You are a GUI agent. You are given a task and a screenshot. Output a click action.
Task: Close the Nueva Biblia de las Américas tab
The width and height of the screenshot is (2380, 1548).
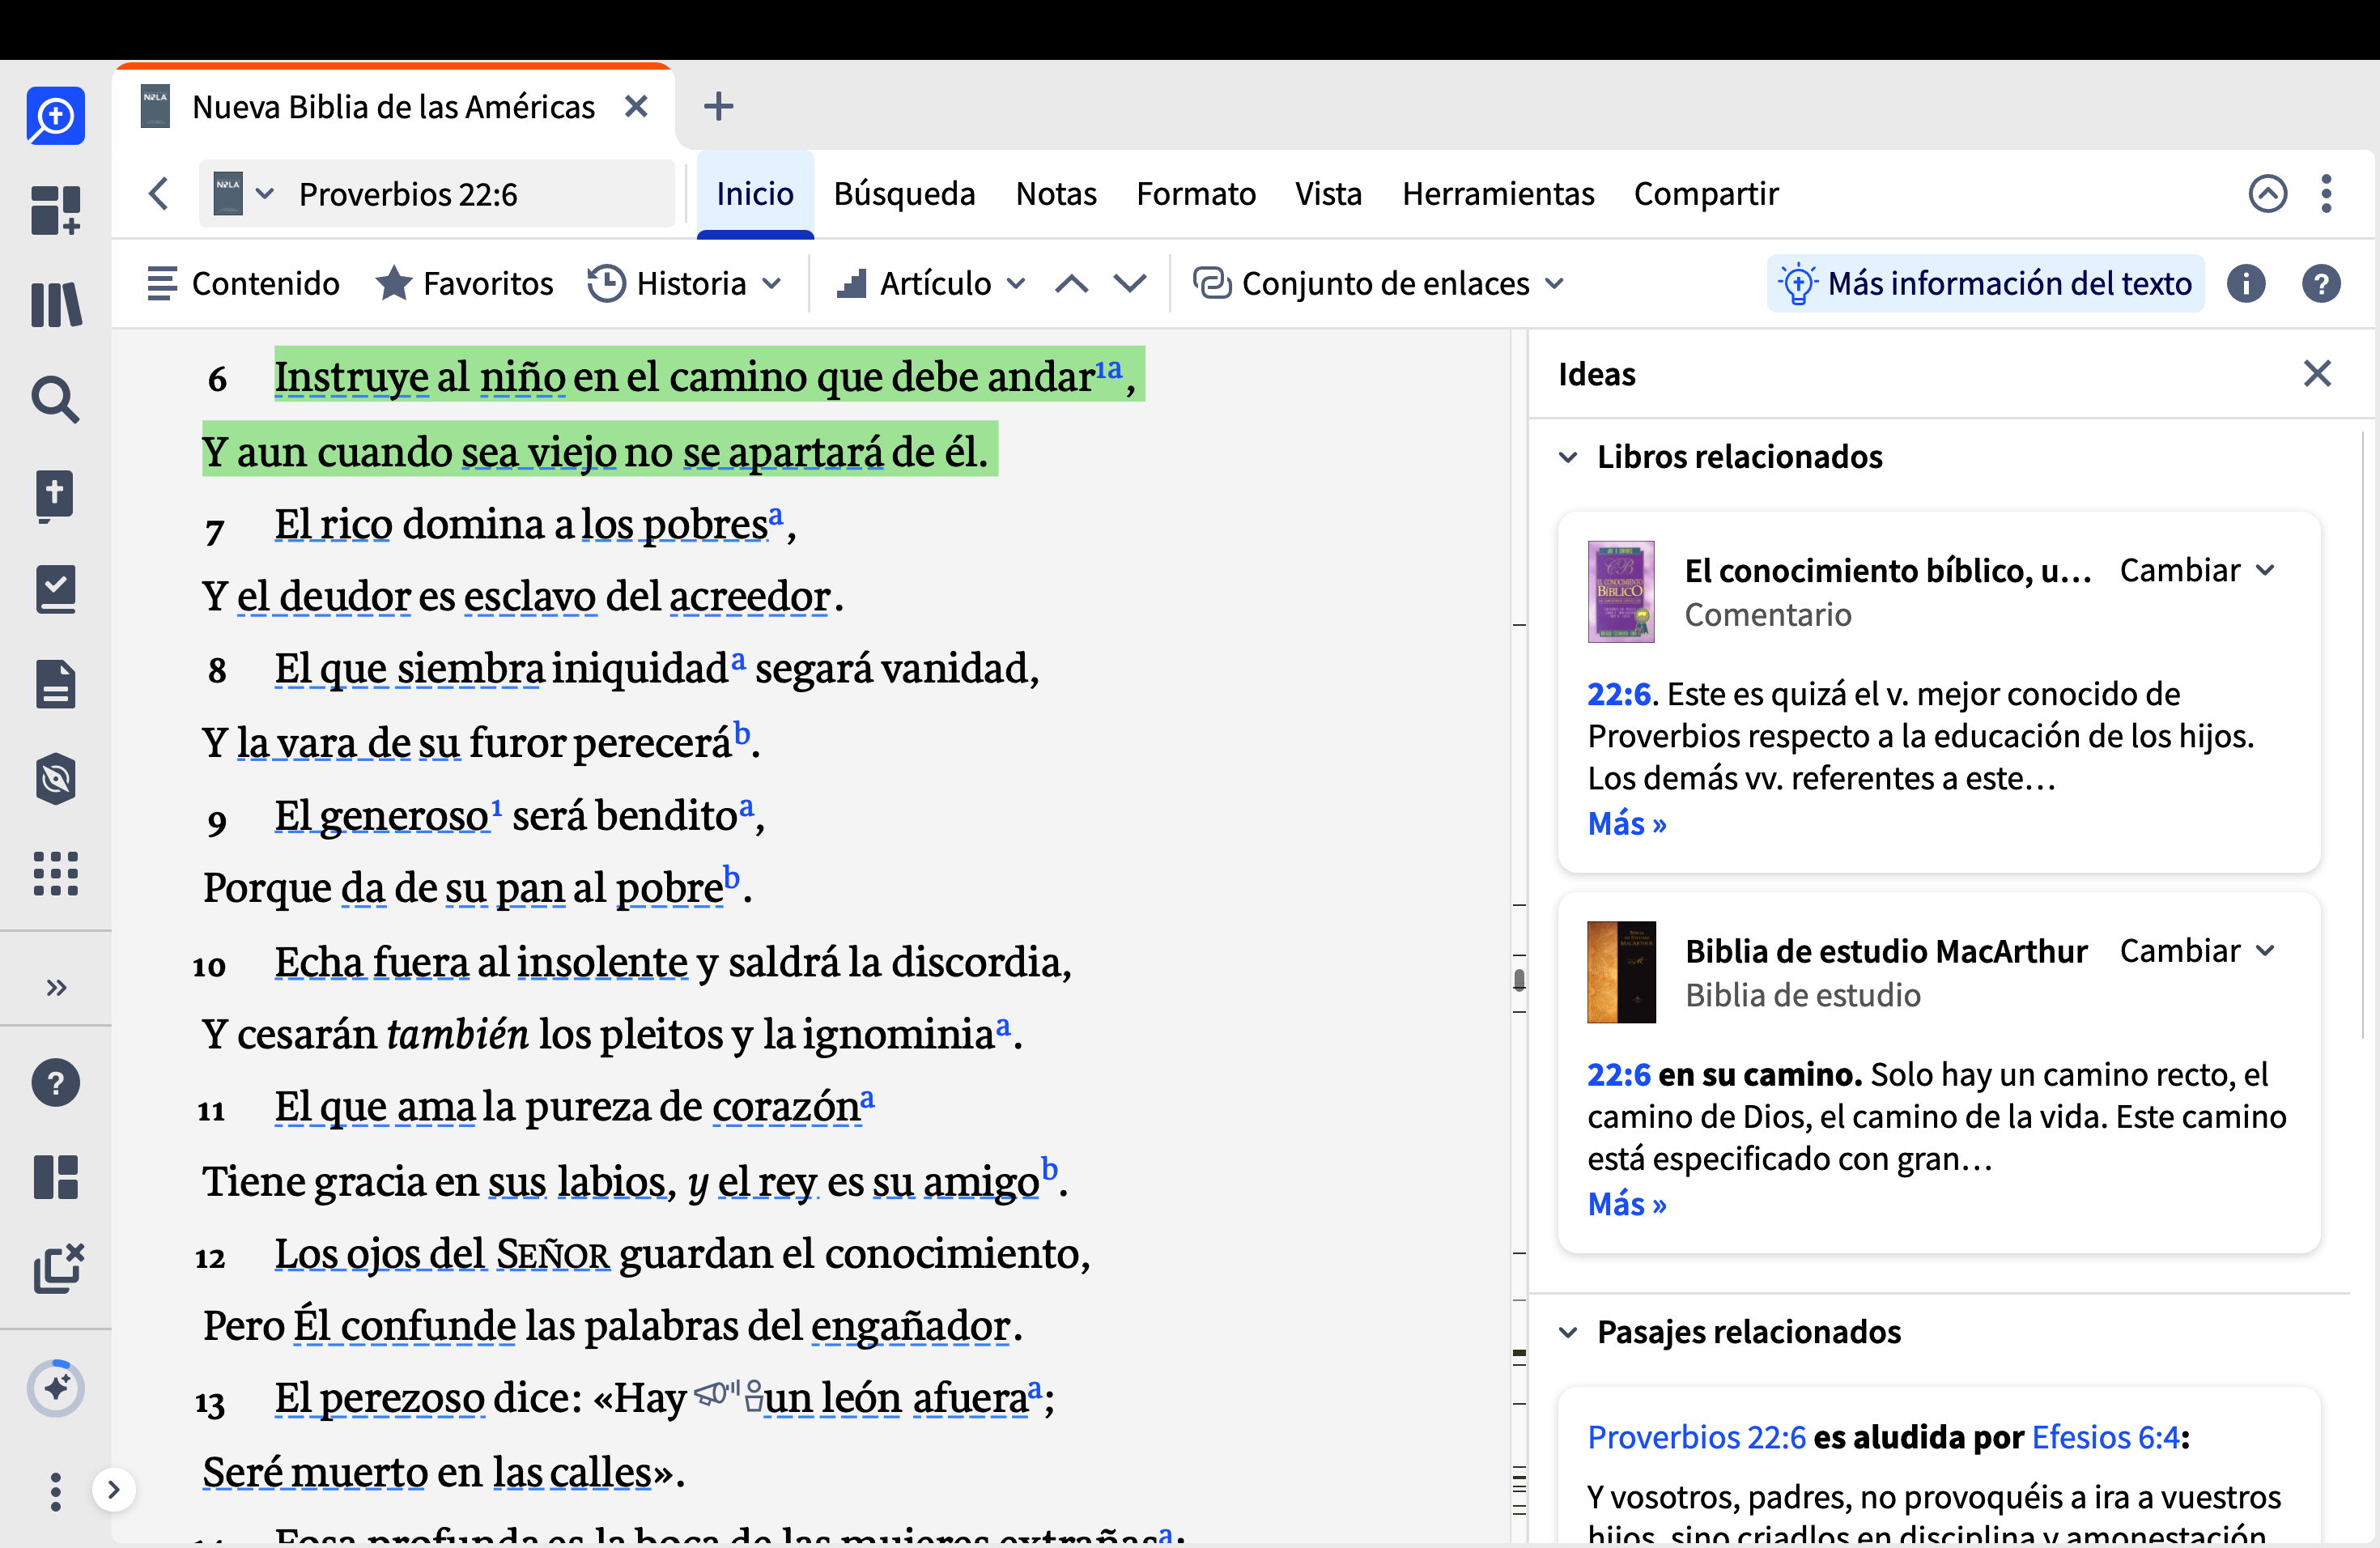coord(636,106)
